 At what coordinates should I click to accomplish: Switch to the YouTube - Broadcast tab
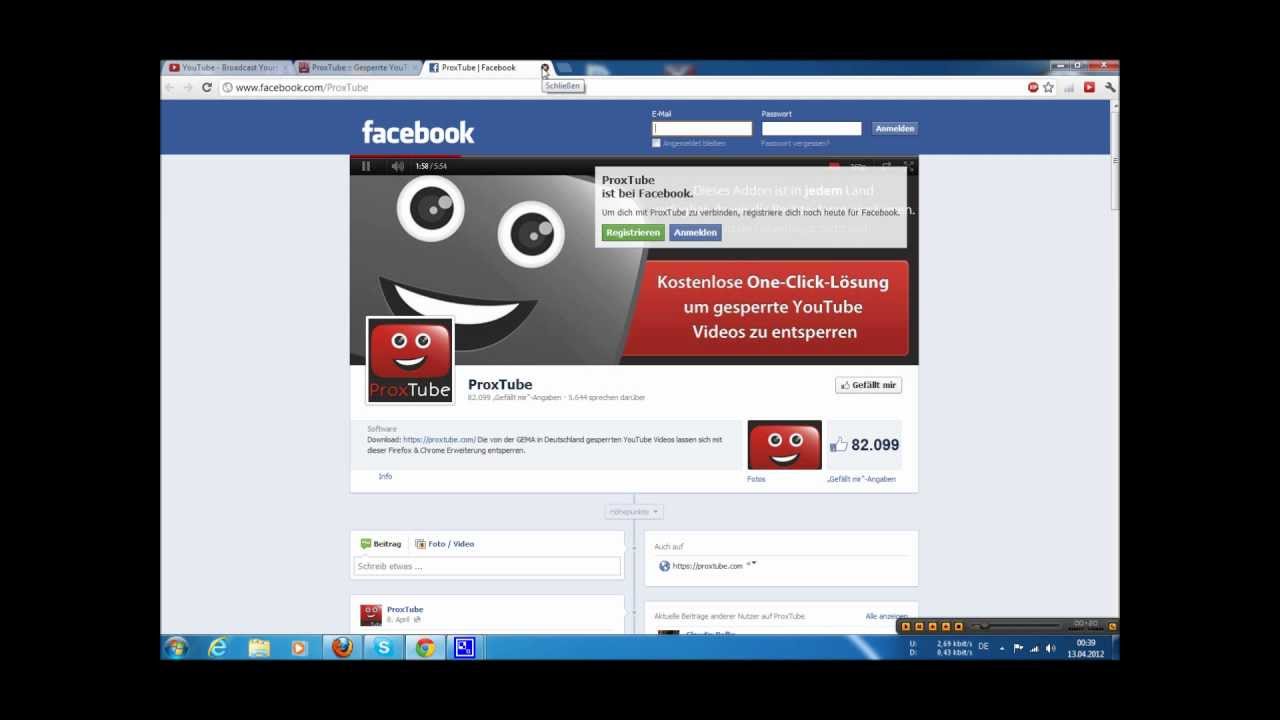tap(226, 68)
